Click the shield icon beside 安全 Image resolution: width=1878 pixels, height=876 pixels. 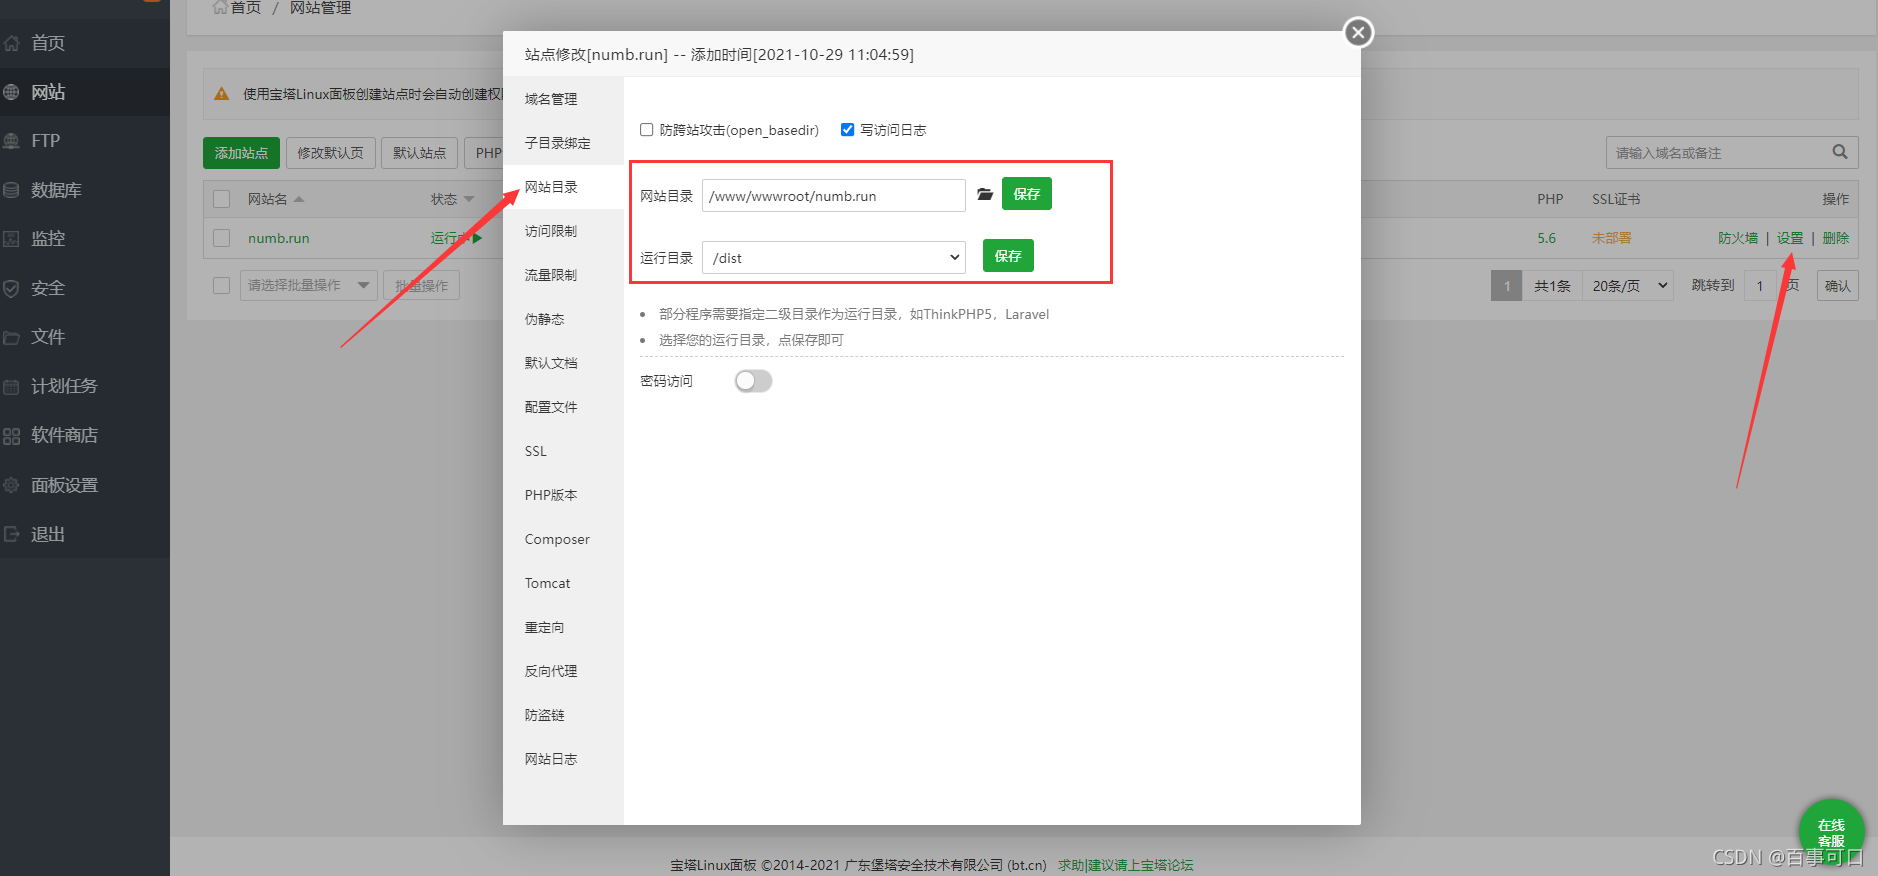pyautogui.click(x=12, y=288)
